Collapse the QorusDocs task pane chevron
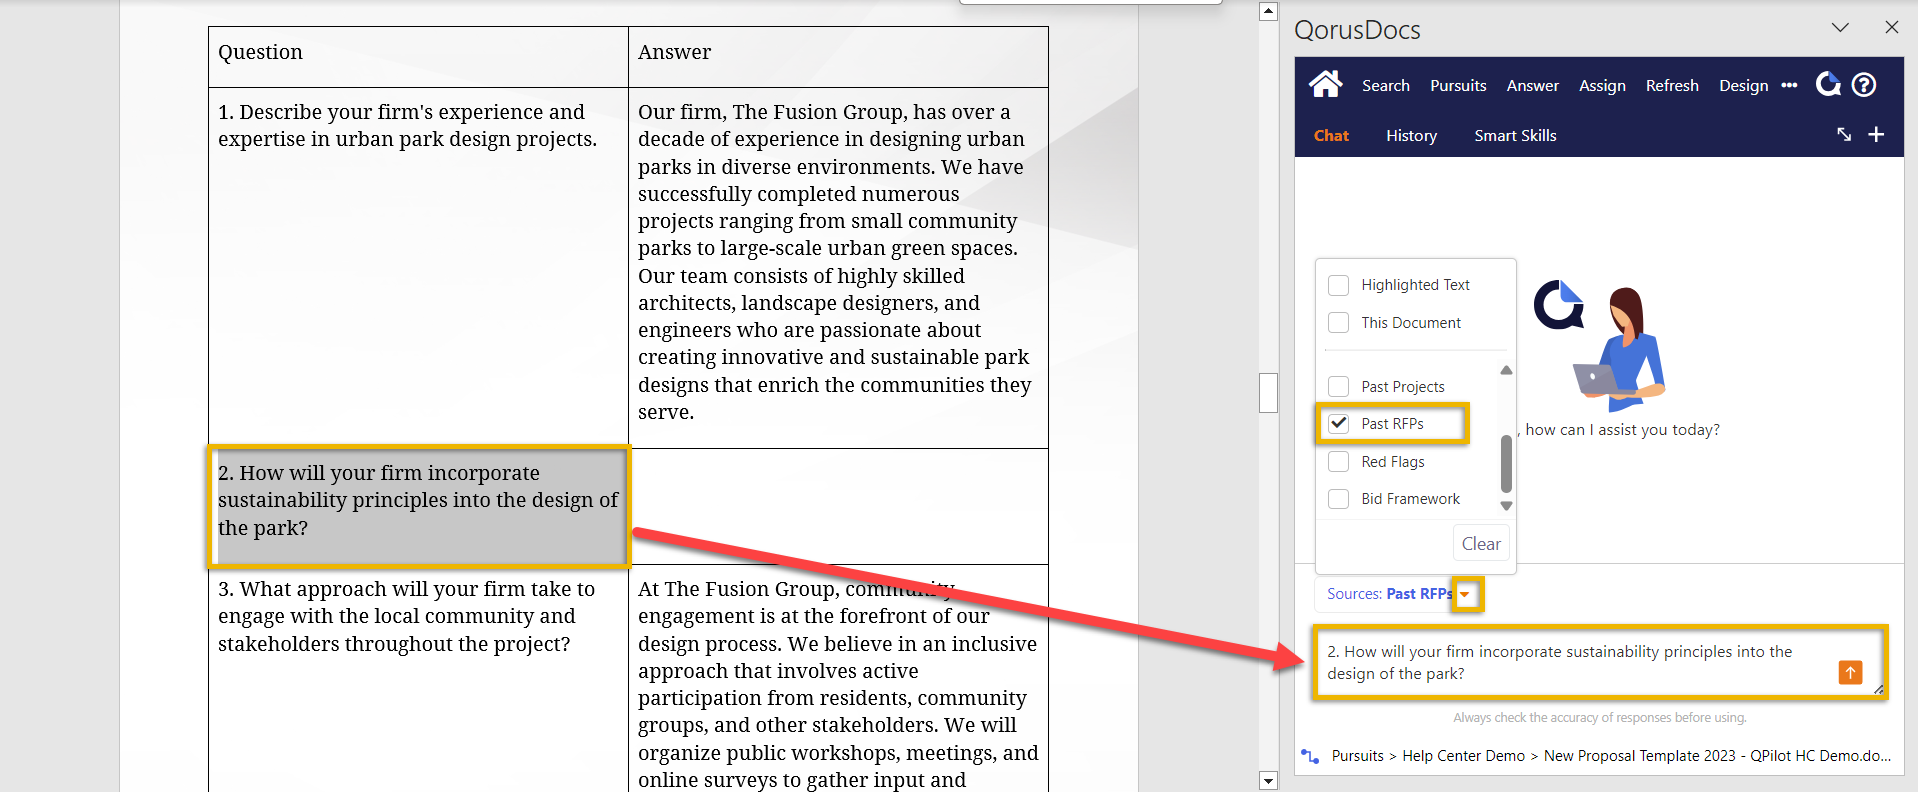The width and height of the screenshot is (1918, 792). tap(1840, 28)
